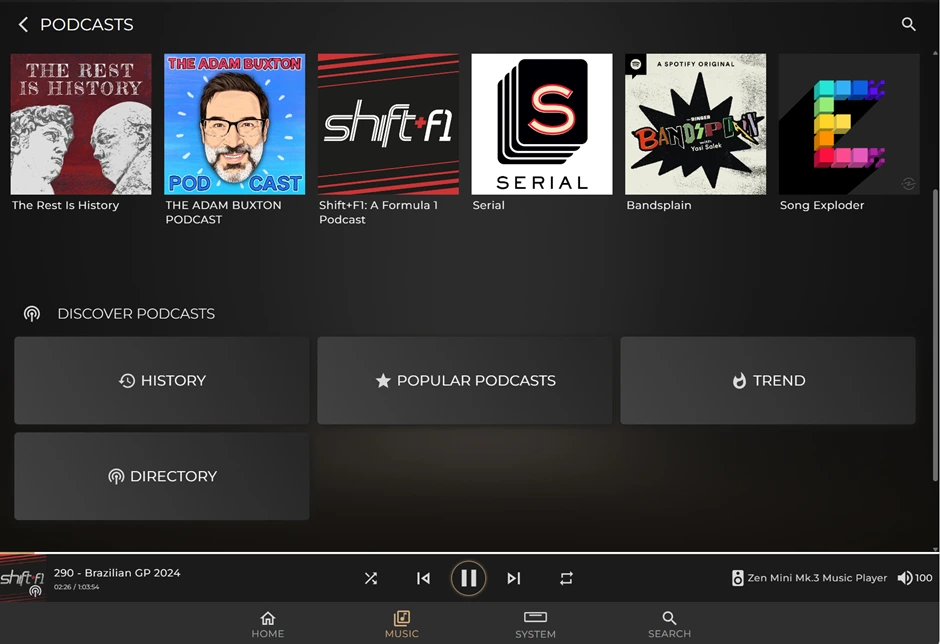Skip to the next track

pos(513,578)
